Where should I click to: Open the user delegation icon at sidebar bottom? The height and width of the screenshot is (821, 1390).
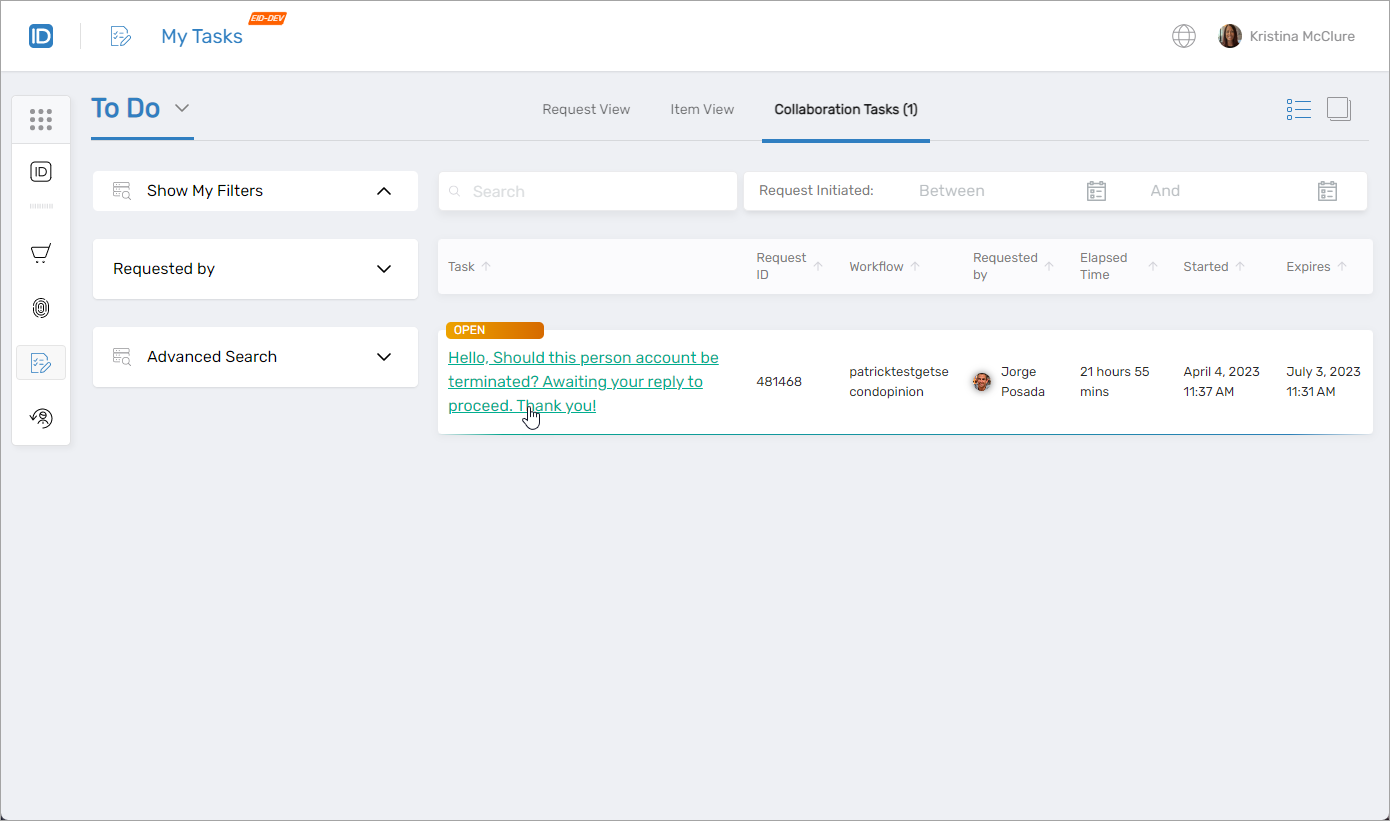[40, 418]
